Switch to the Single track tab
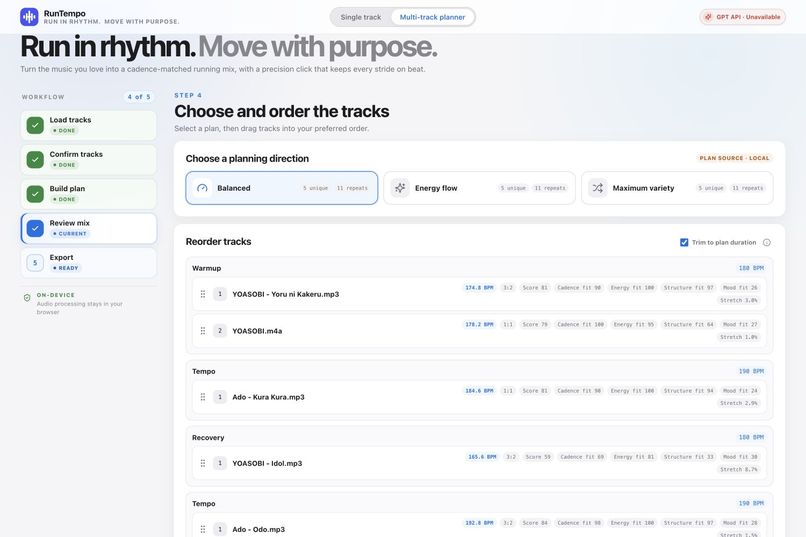Viewport: 806px width, 537px height. click(361, 17)
